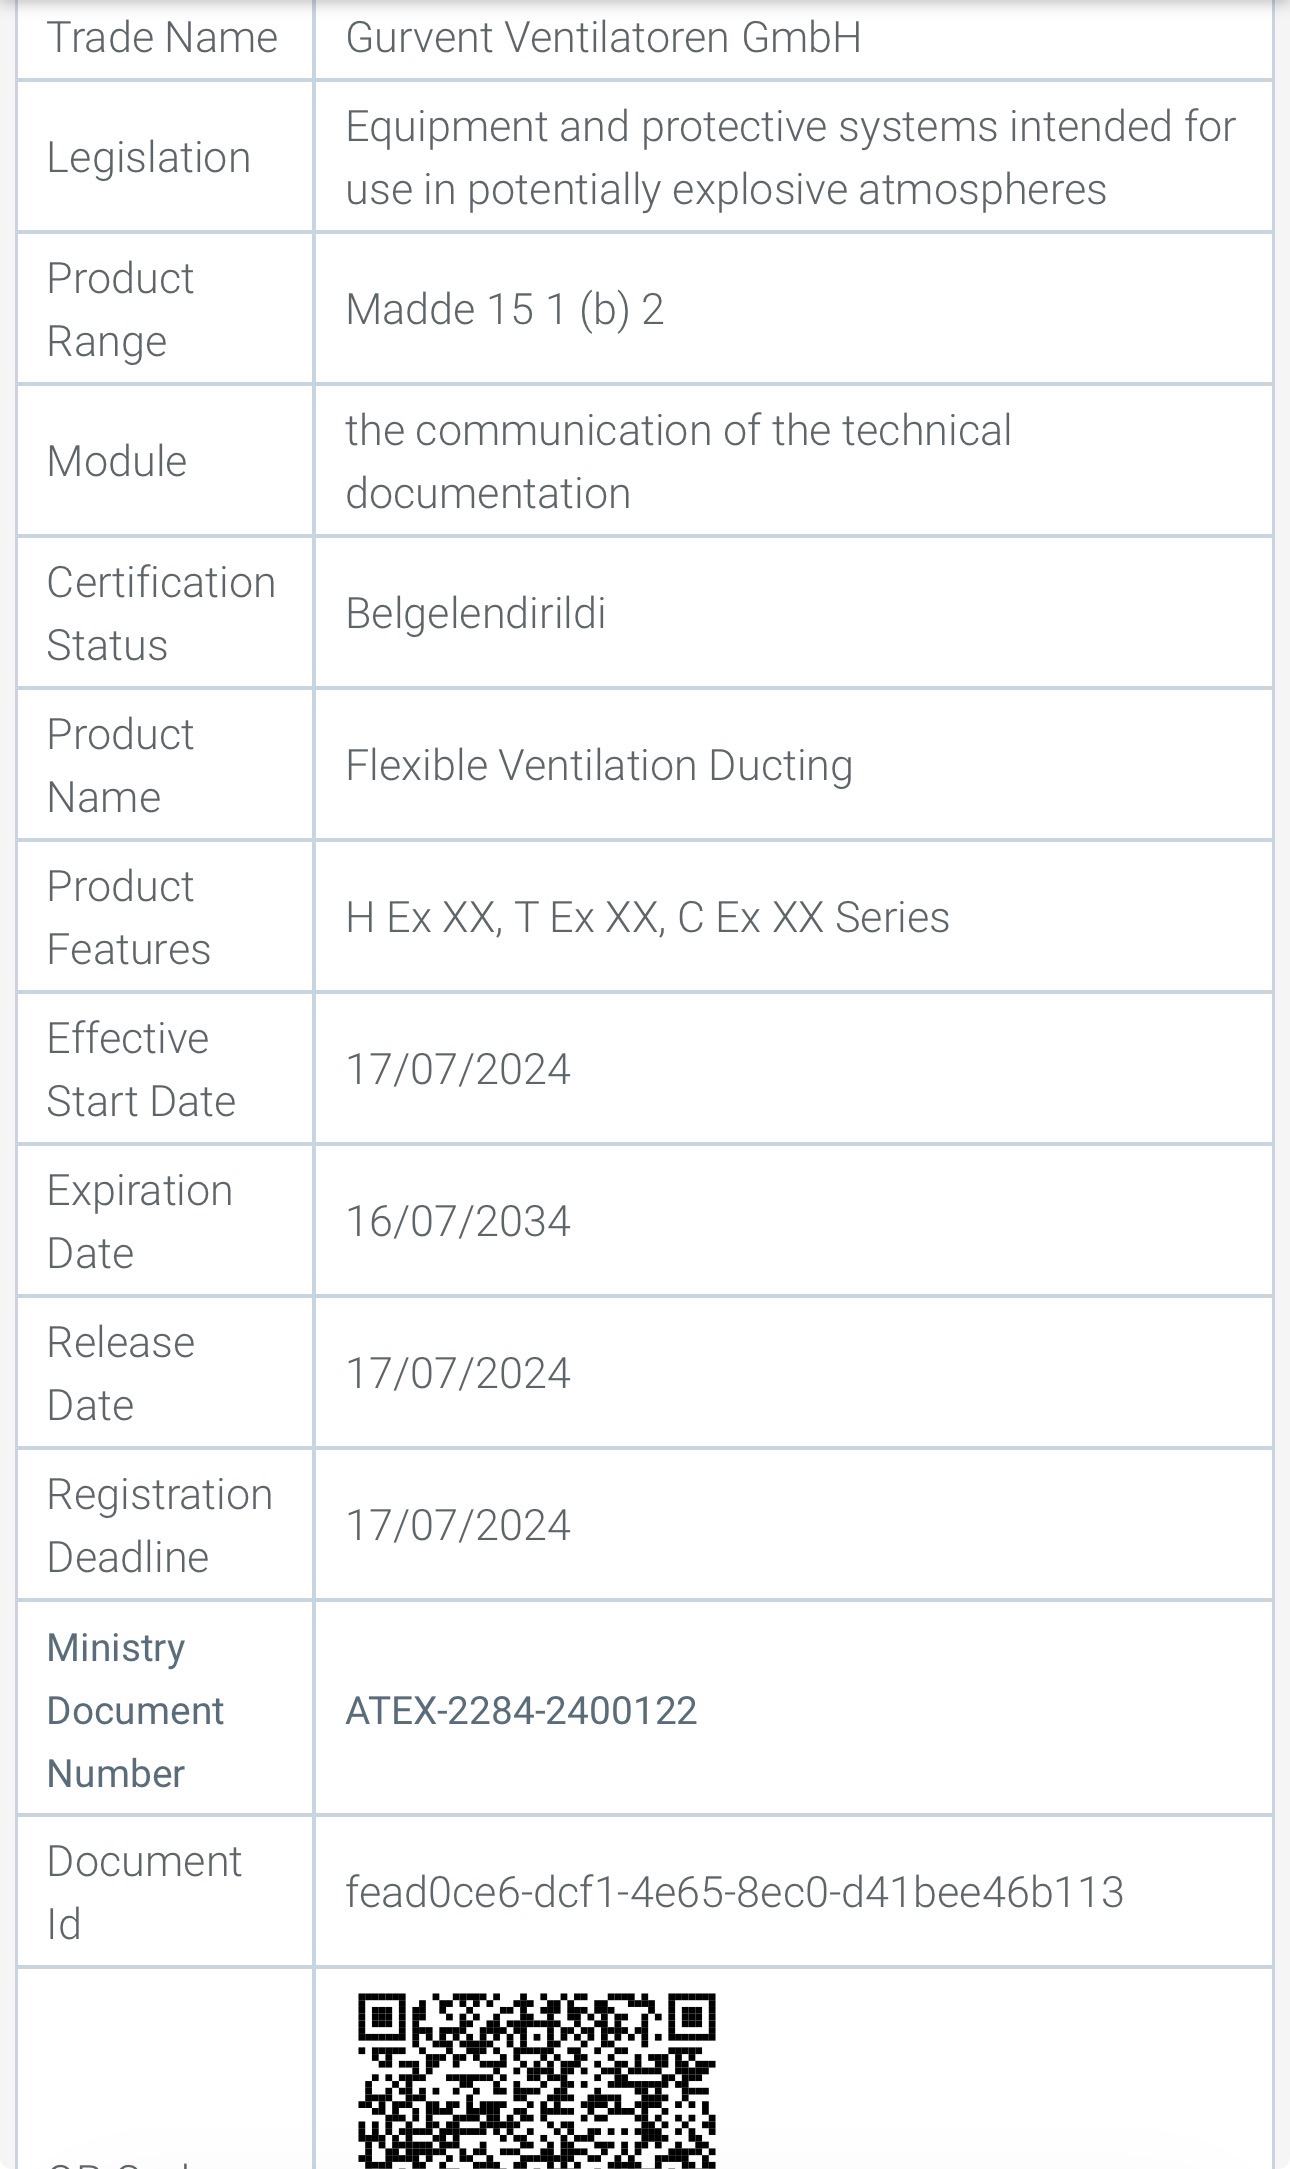Click the H Ex XX series features text
The width and height of the screenshot is (1290, 2169).
(647, 917)
